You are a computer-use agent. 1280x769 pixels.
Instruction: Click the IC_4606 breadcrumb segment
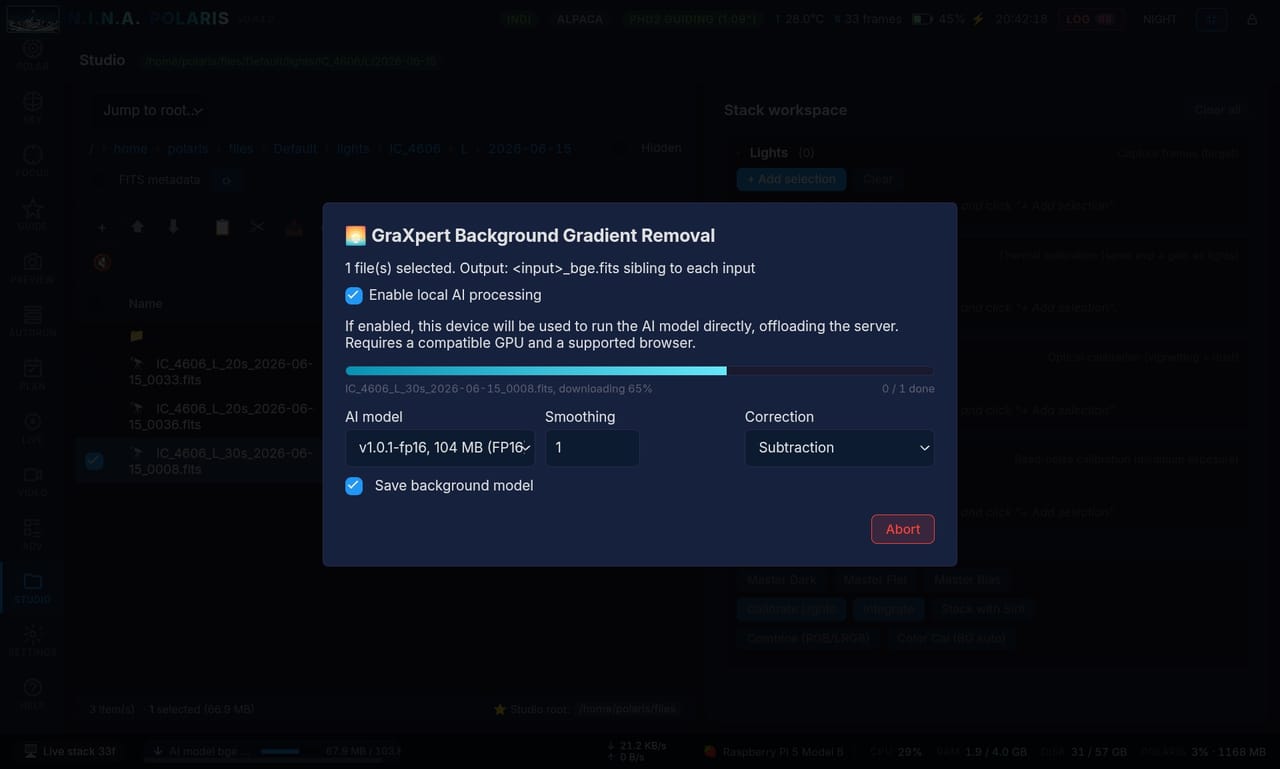coord(414,148)
